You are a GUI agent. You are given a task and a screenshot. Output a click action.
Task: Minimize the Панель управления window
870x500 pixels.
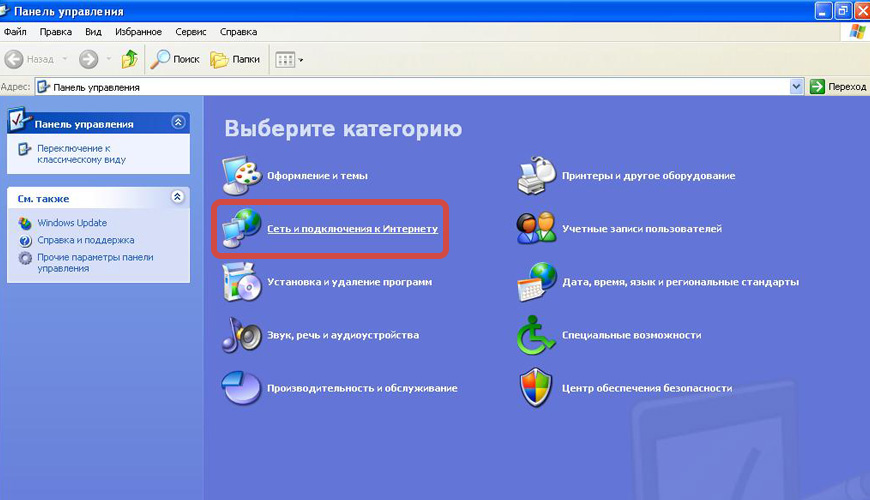pyautogui.click(x=823, y=11)
